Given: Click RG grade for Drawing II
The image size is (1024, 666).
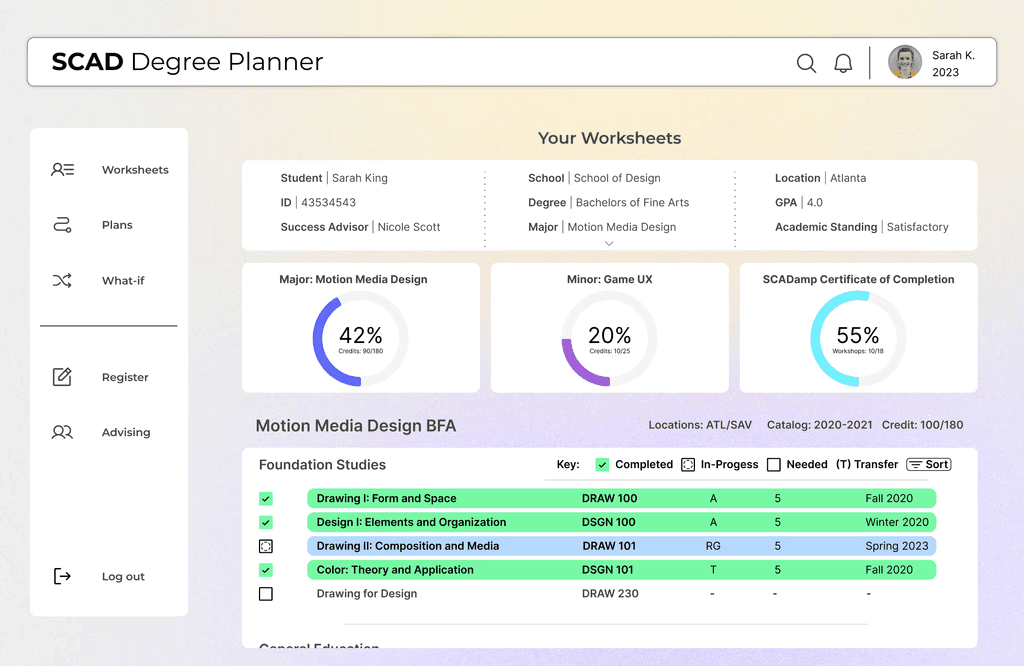Looking at the screenshot, I should coord(712,546).
